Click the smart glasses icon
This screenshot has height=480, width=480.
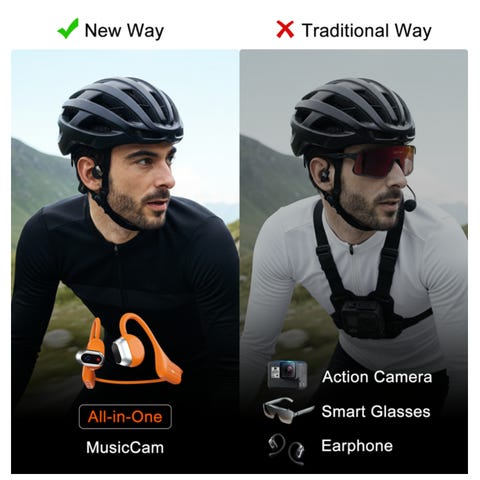288,410
